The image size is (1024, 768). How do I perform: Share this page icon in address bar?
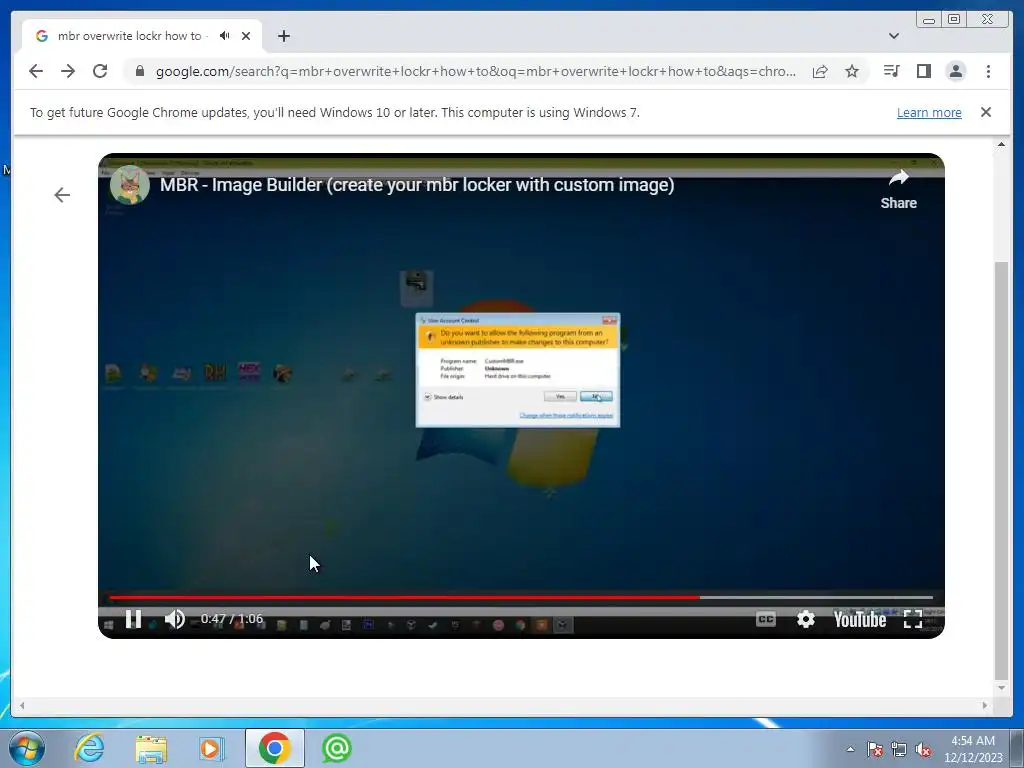[x=820, y=71]
